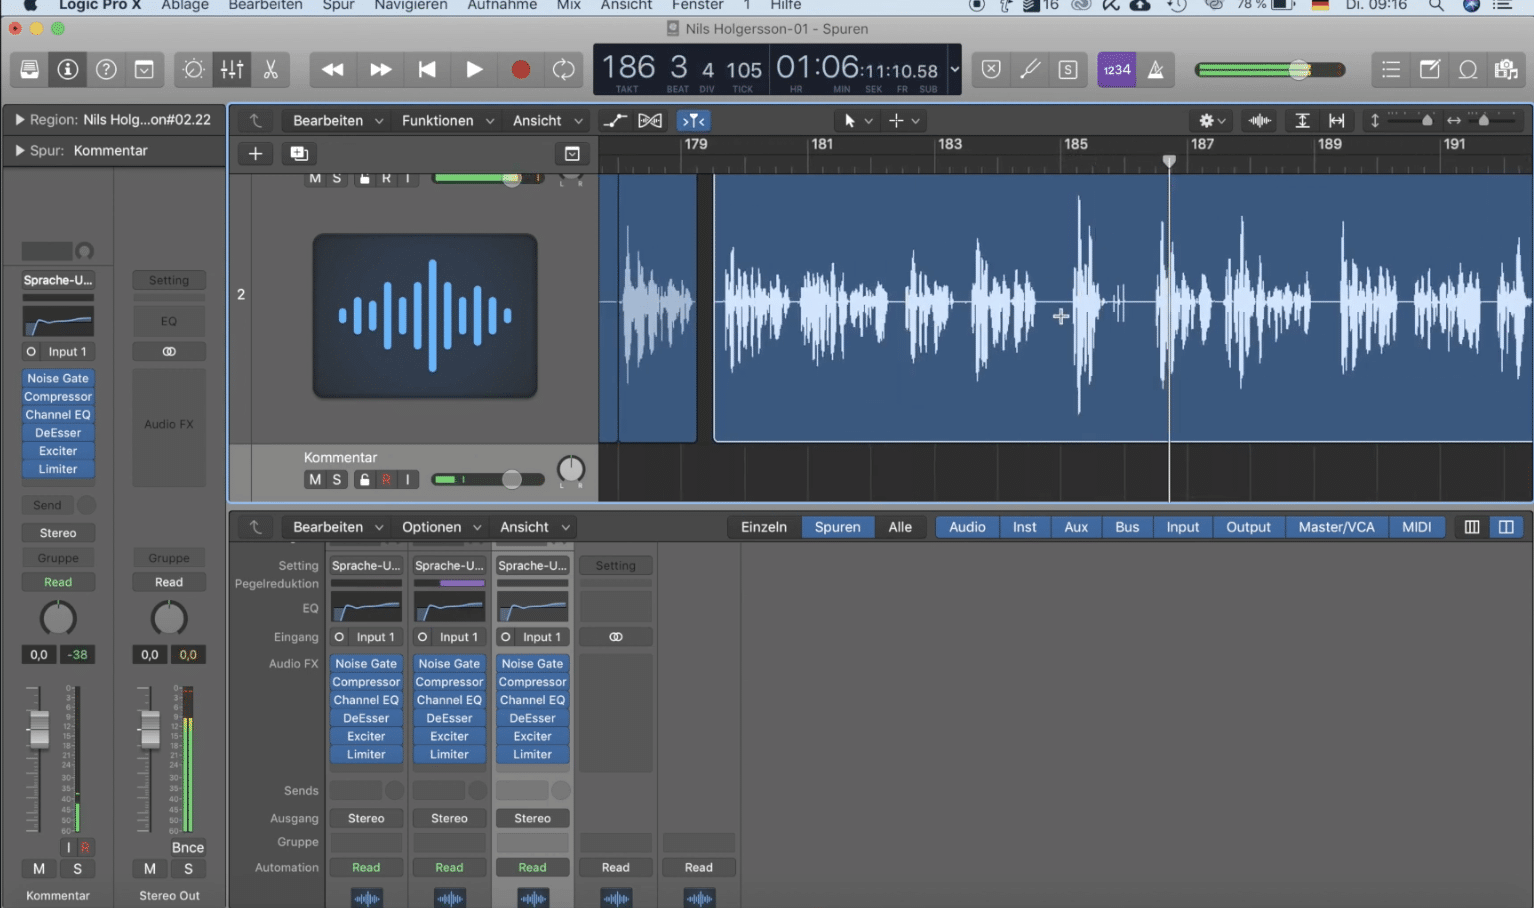Toggle Cycle mode button
This screenshot has height=908, width=1534.
tap(564, 69)
